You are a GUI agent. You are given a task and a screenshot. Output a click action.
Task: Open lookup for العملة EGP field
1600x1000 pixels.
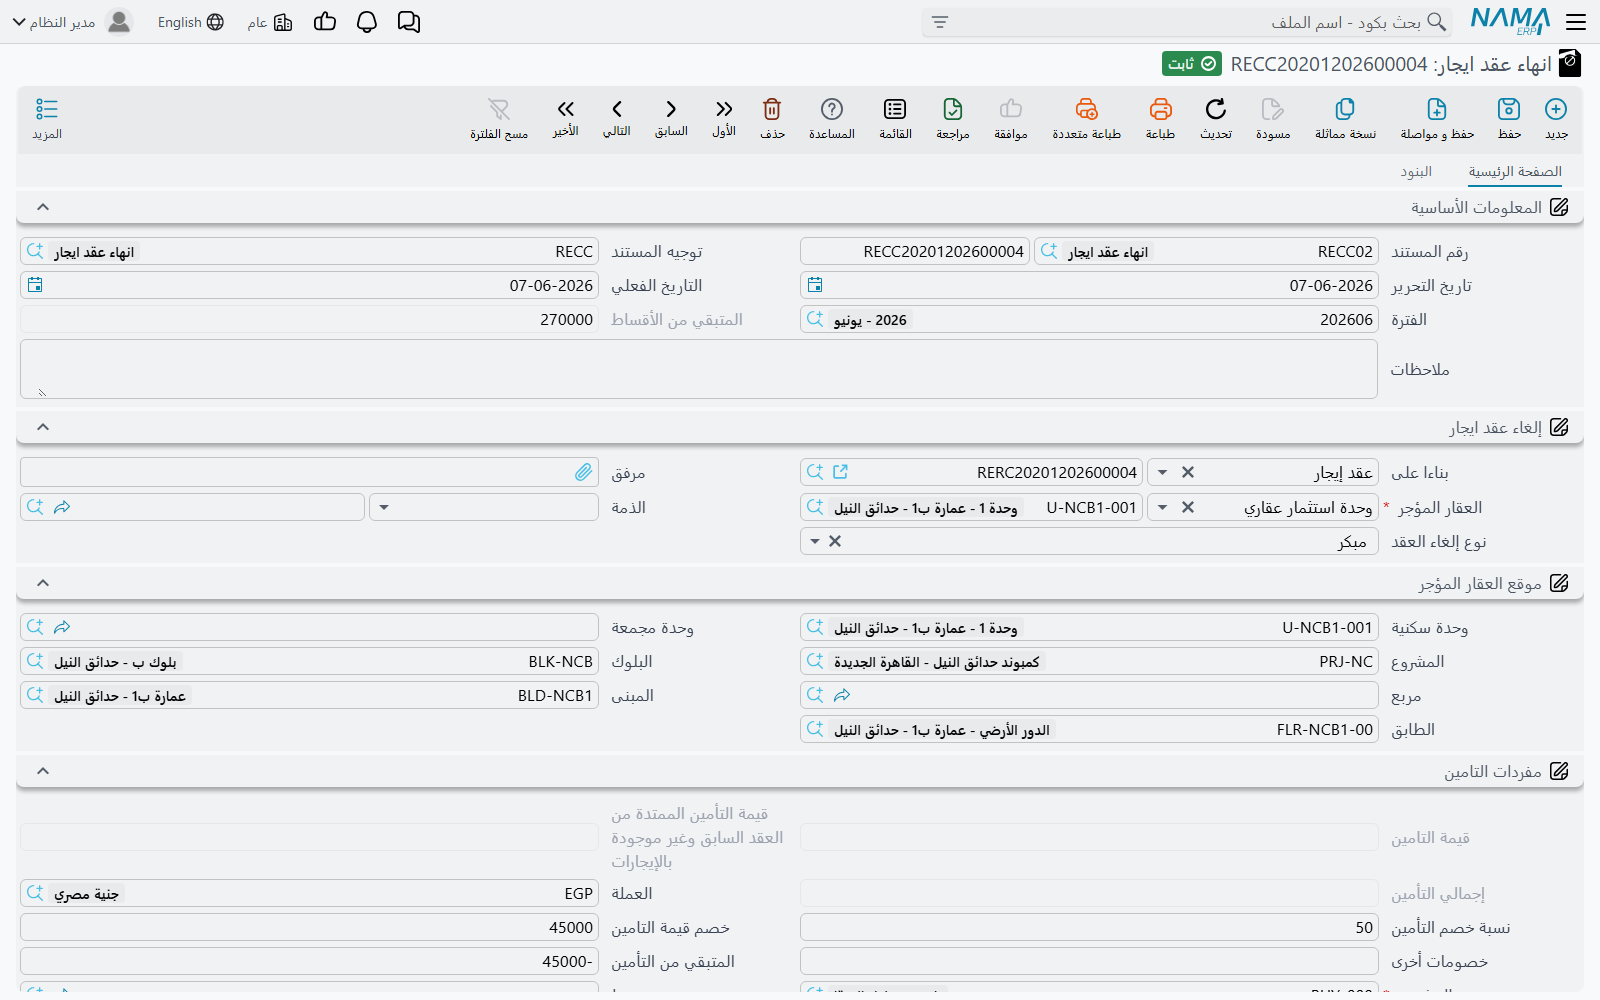(x=35, y=893)
